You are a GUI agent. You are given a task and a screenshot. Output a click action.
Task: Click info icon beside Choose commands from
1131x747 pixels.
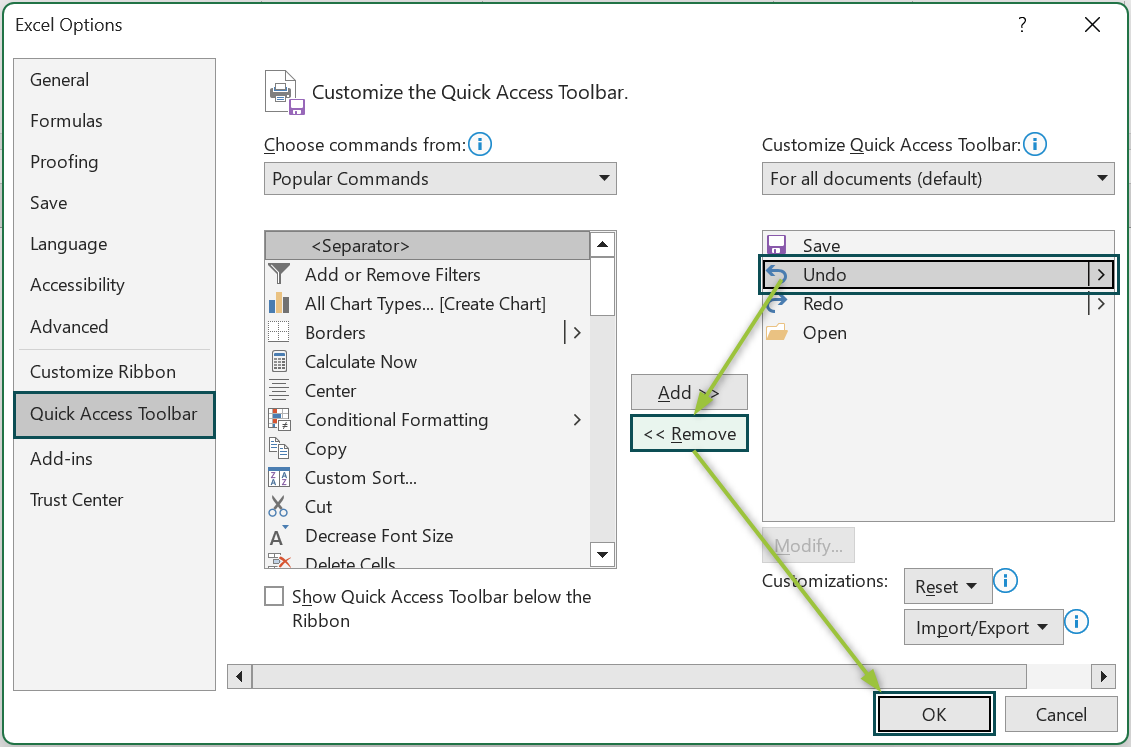480,144
